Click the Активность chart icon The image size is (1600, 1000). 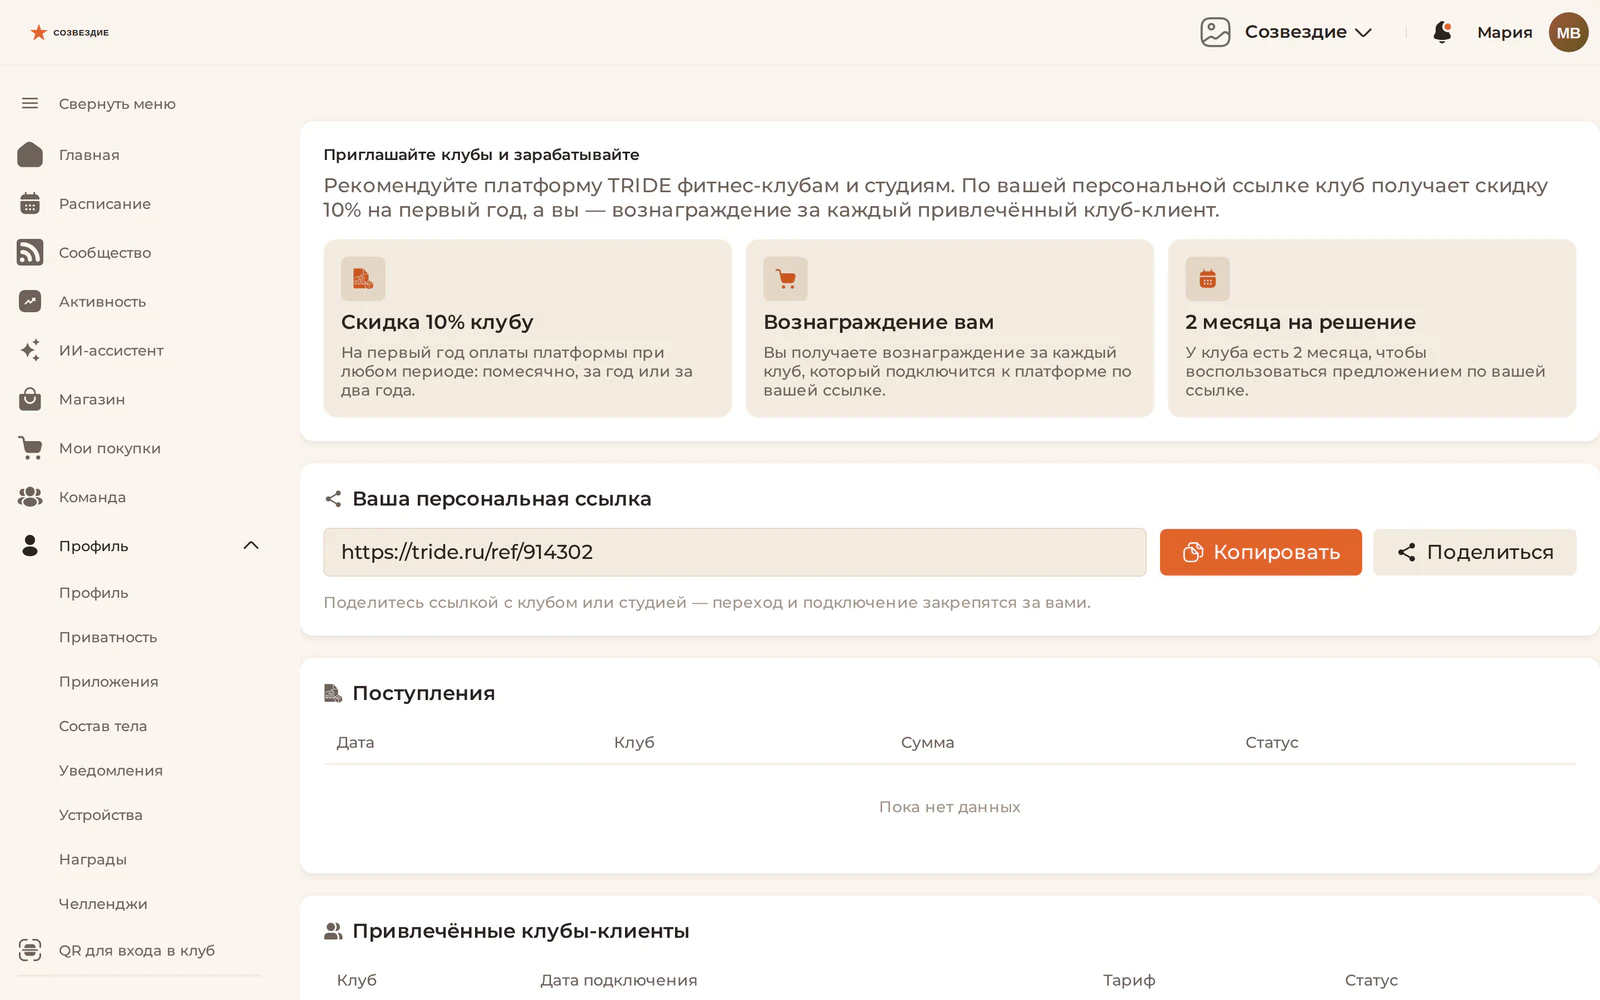30,301
